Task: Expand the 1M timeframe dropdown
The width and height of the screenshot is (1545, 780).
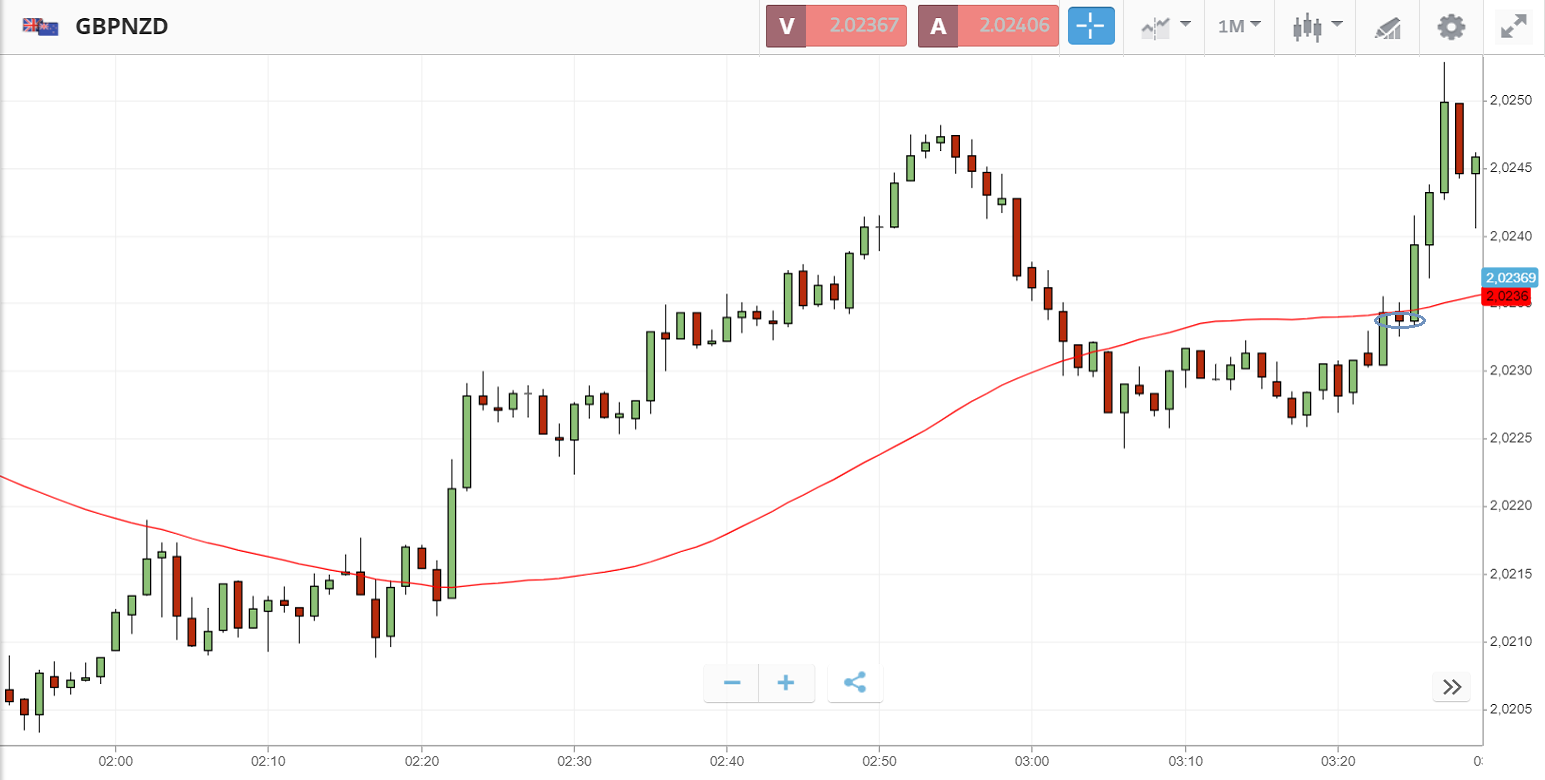Action: 1239,26
